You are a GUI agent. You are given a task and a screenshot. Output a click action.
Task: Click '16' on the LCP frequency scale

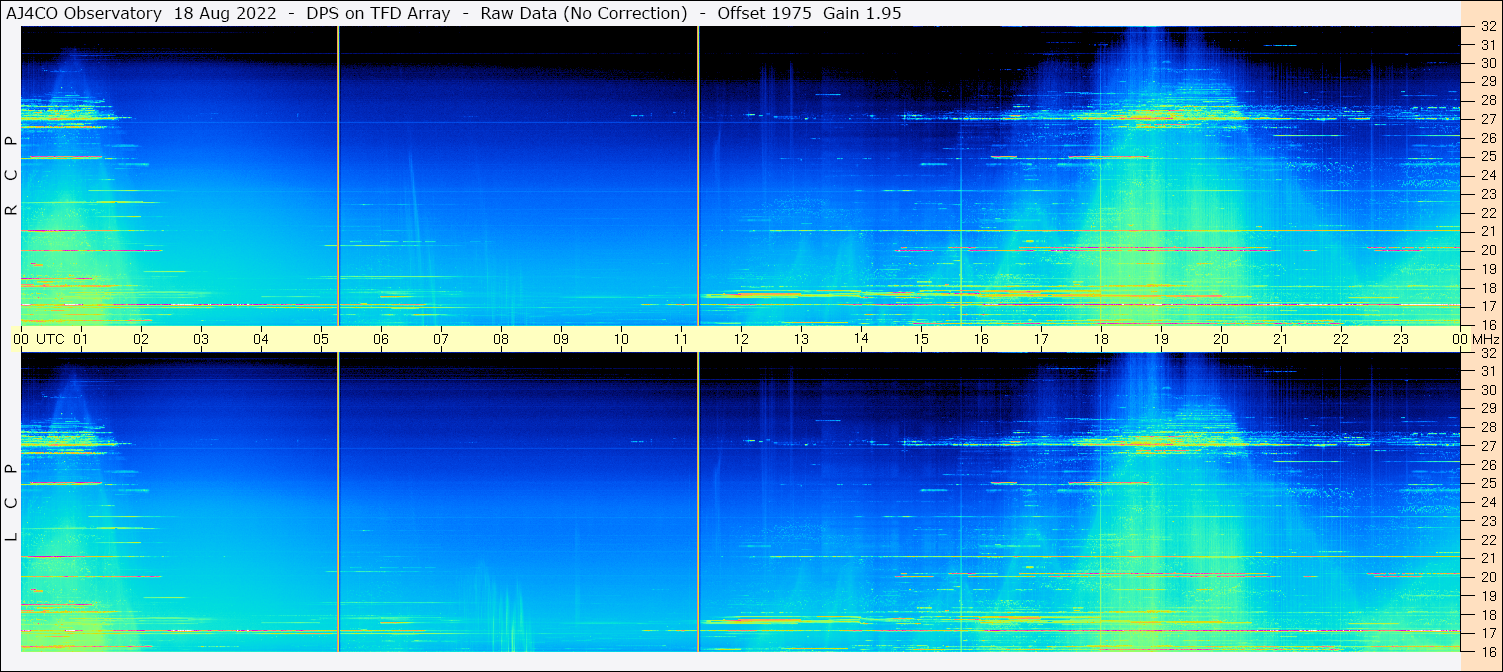tap(1487, 650)
